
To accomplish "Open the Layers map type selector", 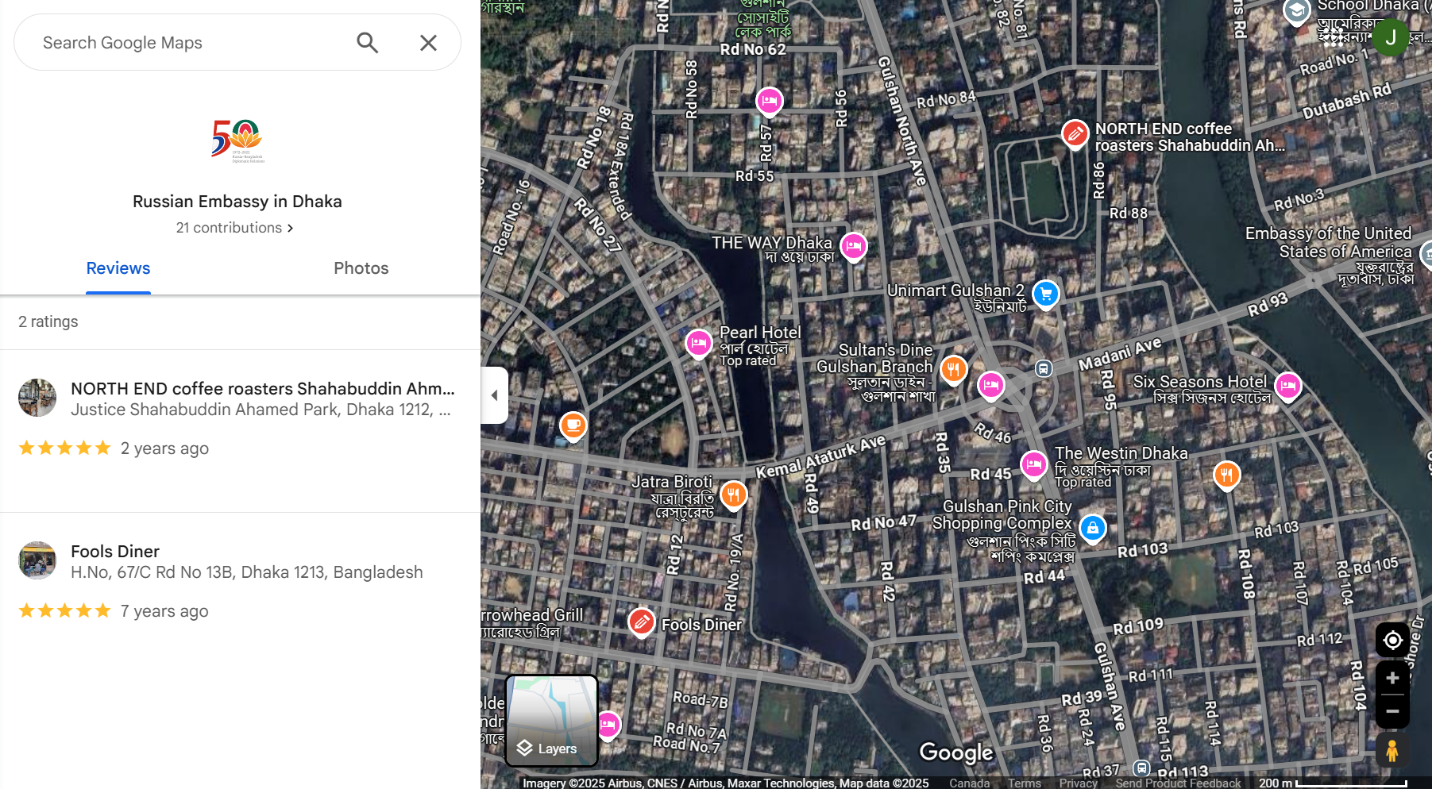I will [552, 721].
